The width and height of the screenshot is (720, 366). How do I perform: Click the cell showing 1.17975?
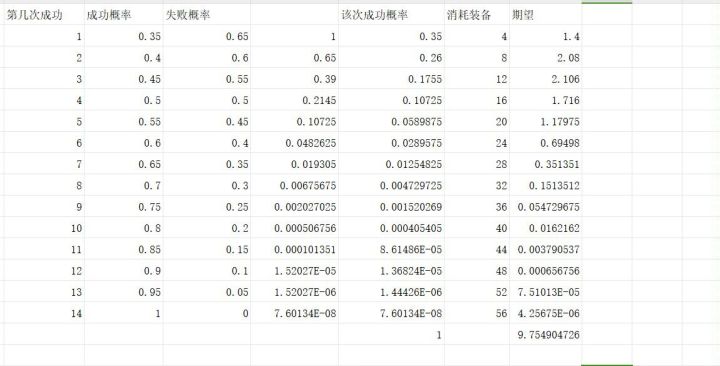(x=546, y=121)
